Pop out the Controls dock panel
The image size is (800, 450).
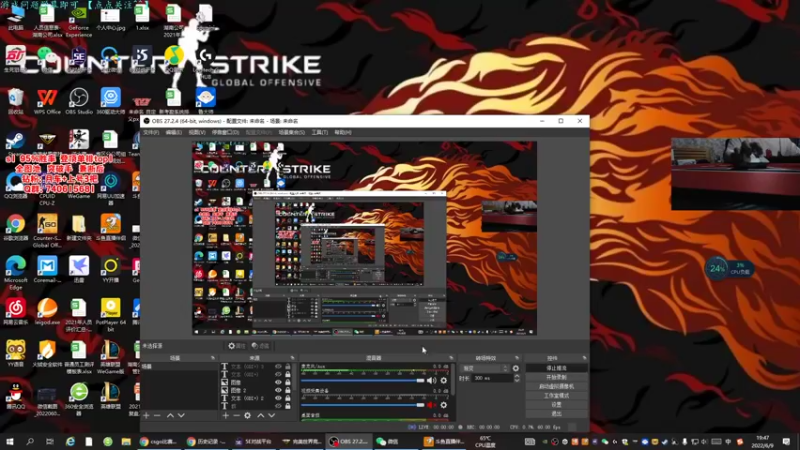584,358
